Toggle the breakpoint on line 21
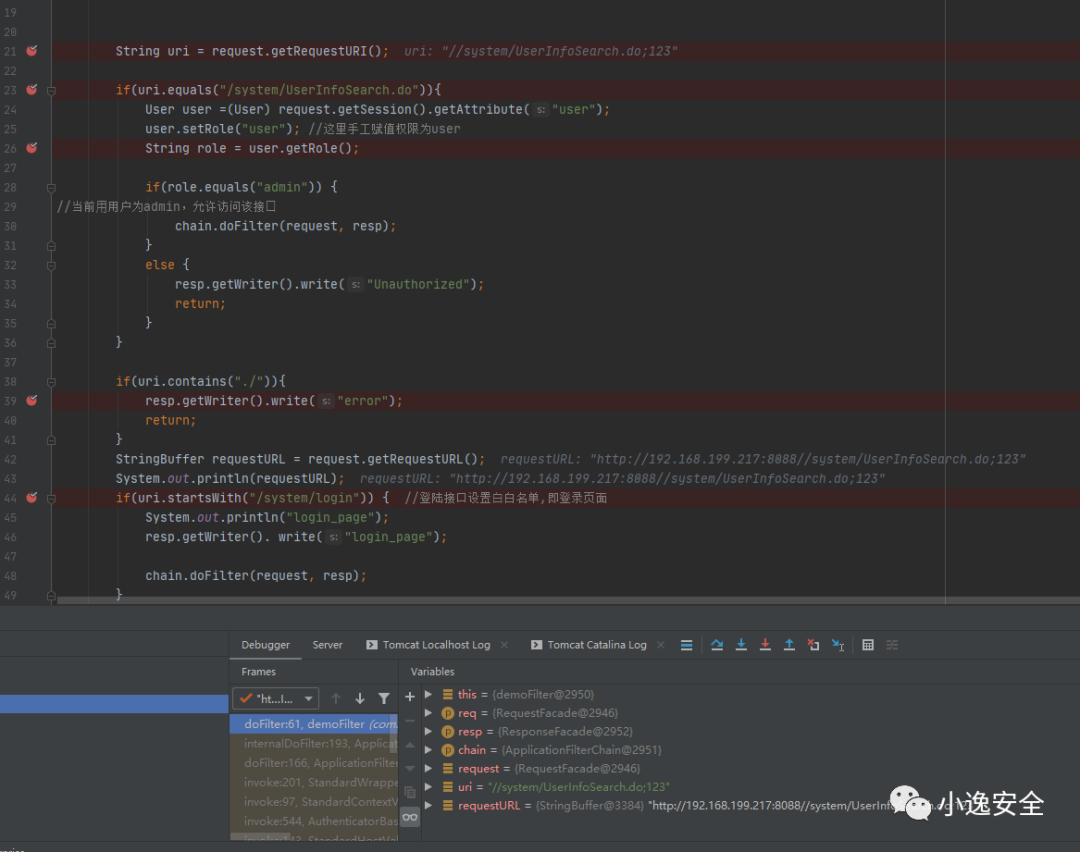The height and width of the screenshot is (852, 1080). (32, 50)
